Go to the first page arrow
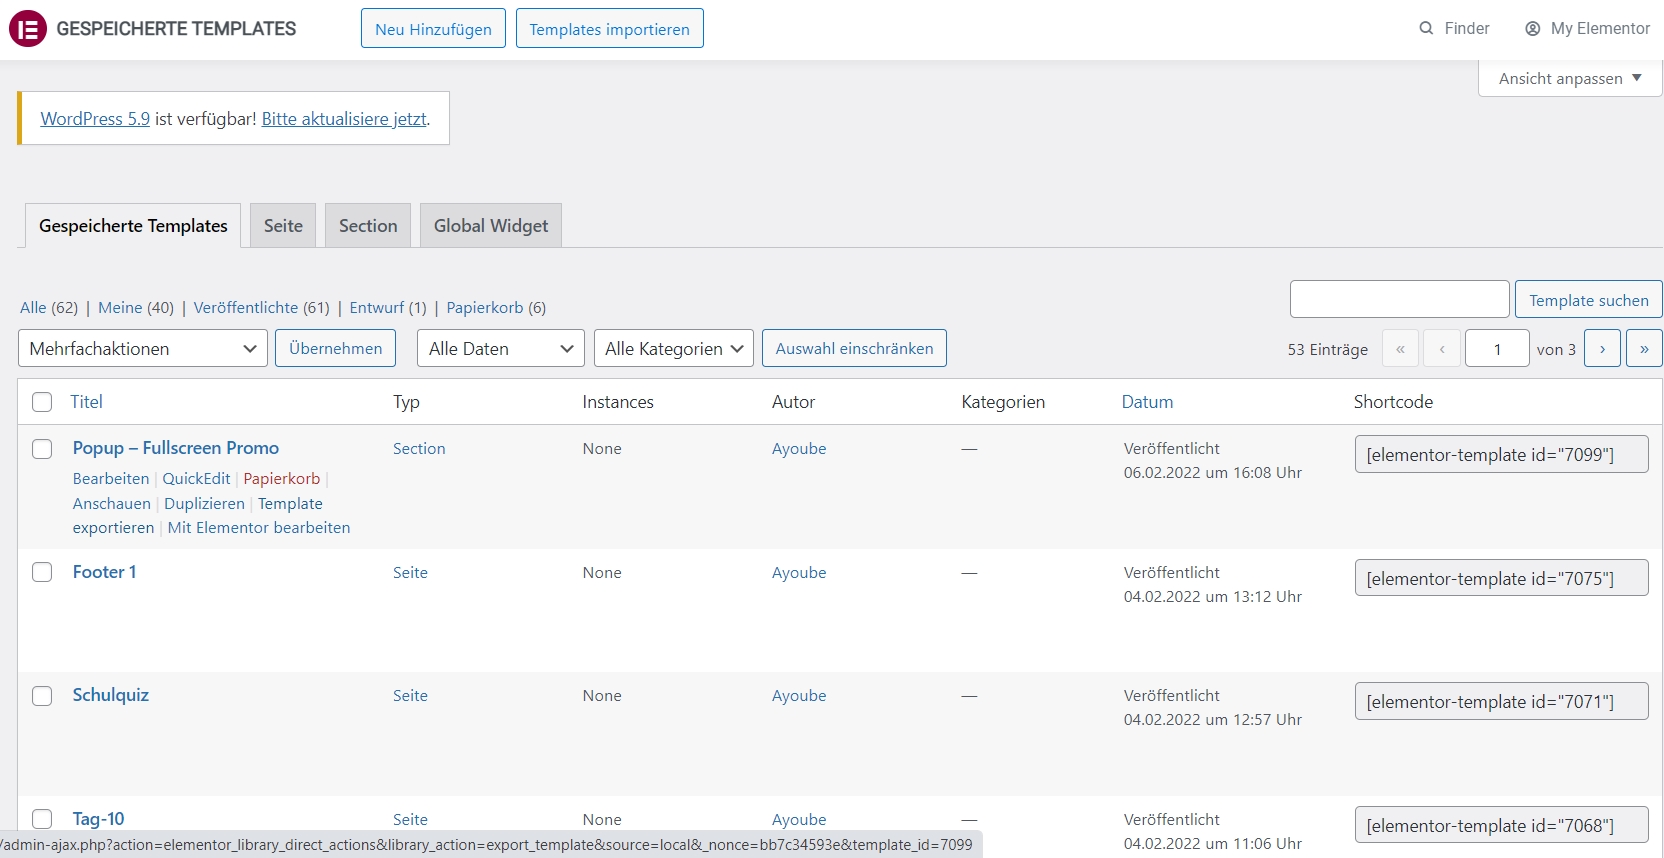This screenshot has height=858, width=1664. [1400, 348]
